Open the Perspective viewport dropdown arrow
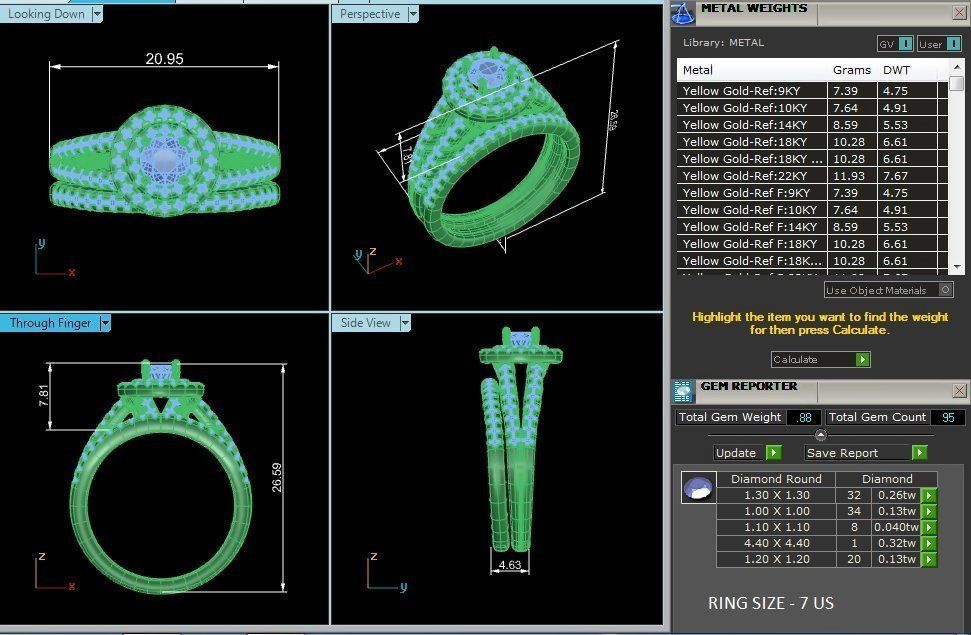971x635 pixels. tap(413, 14)
